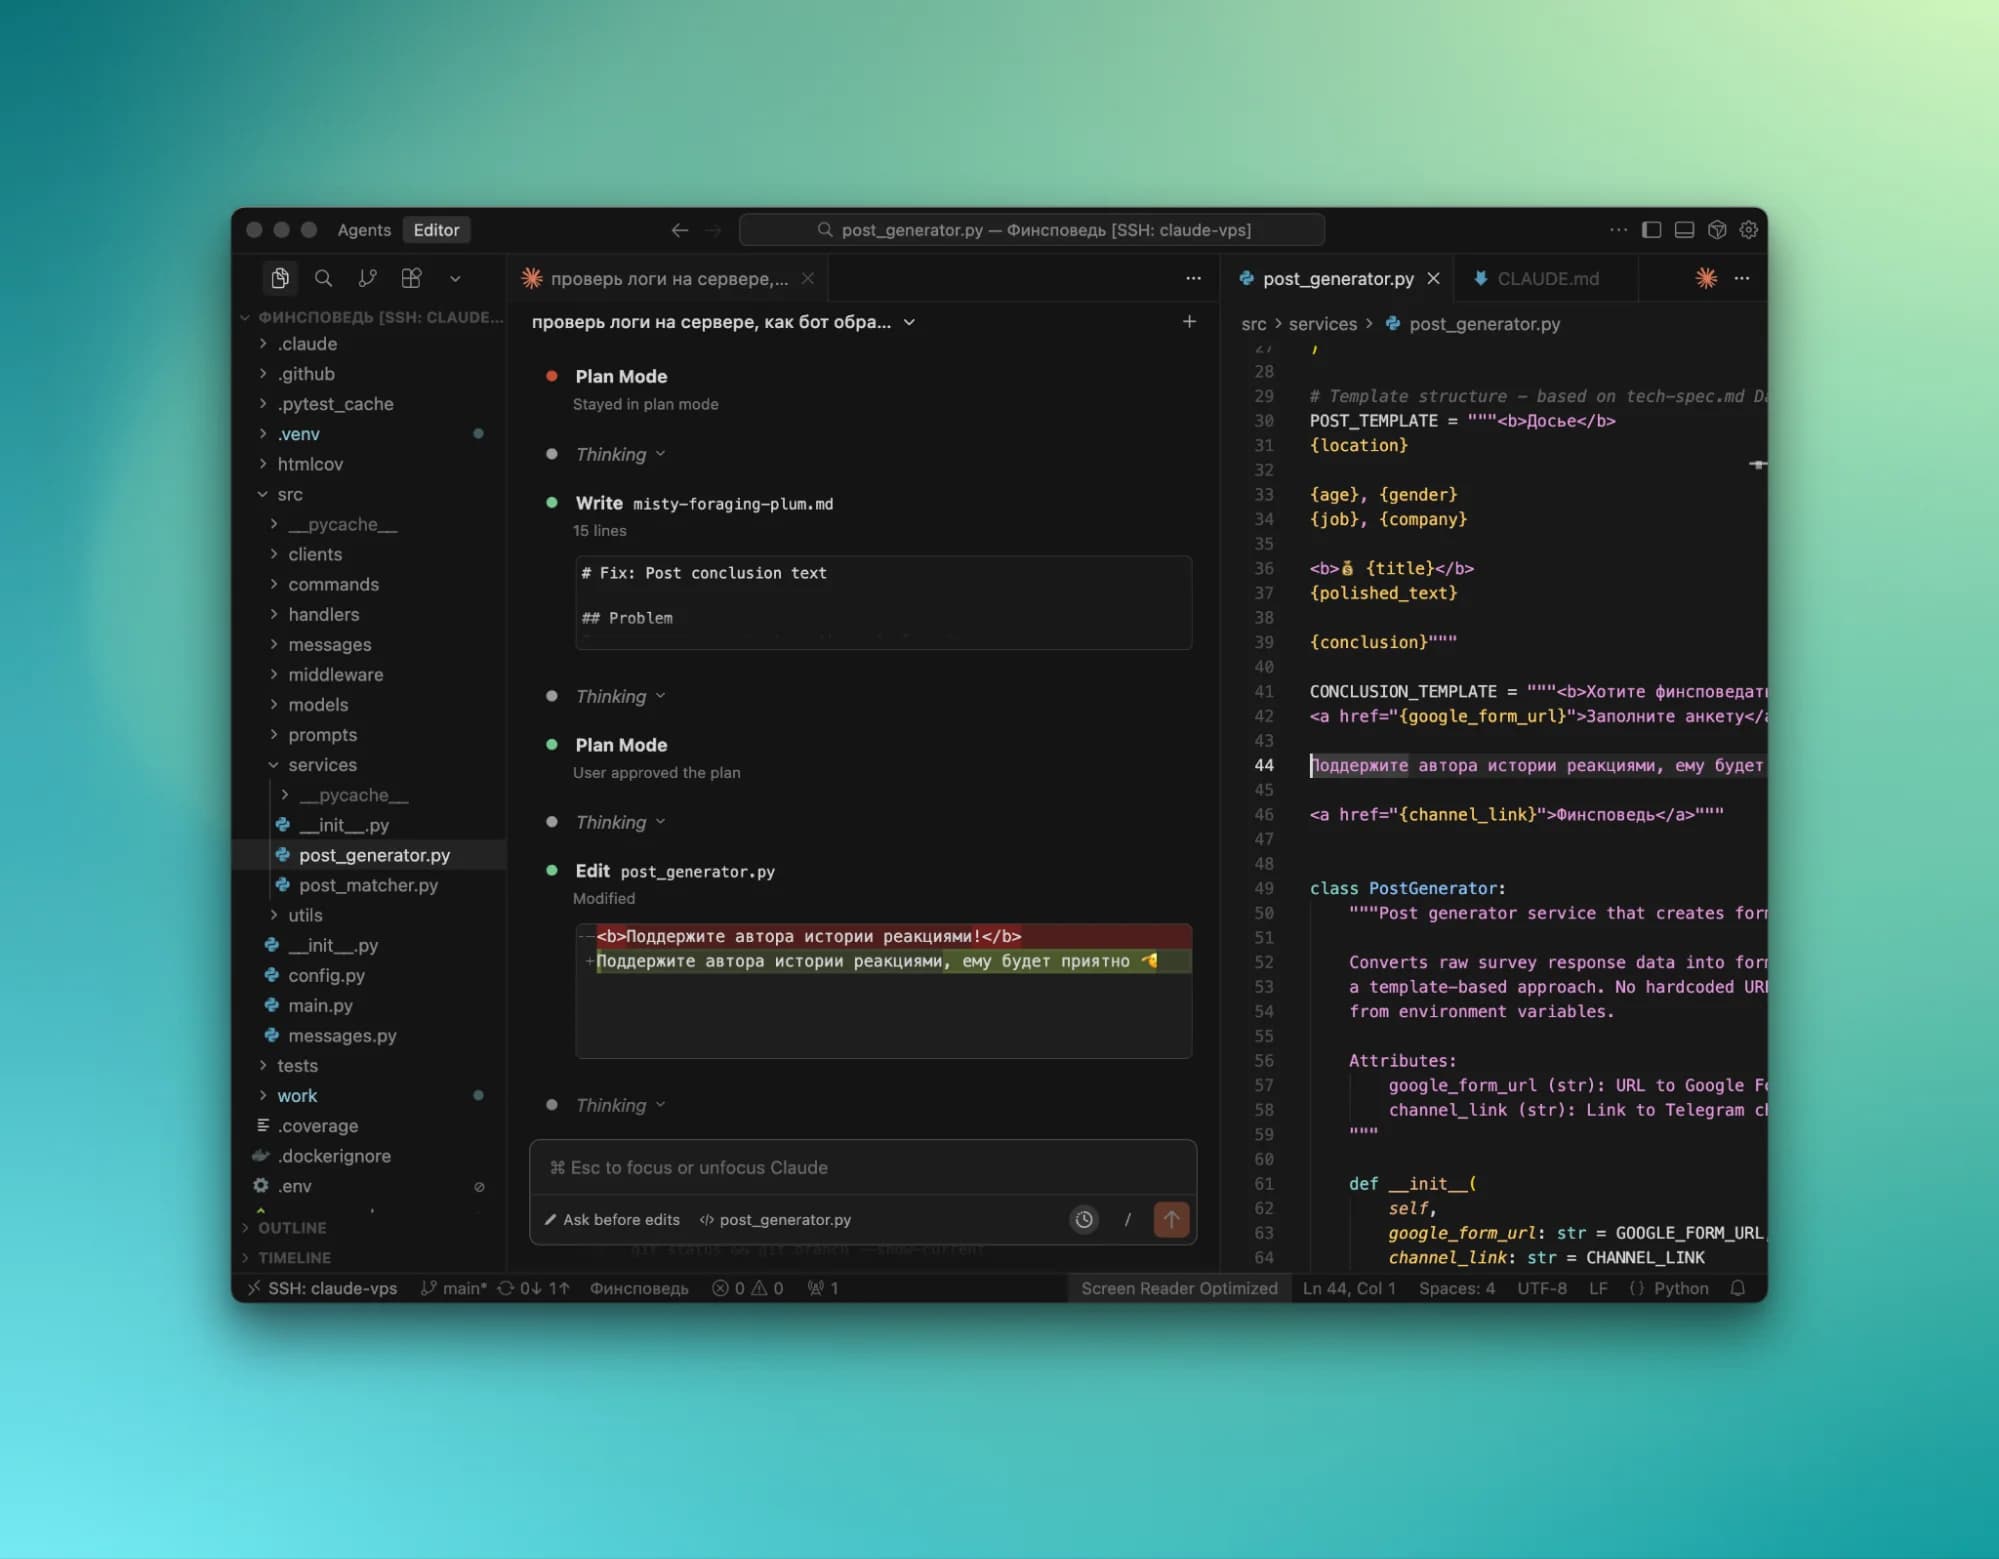Send message with the orange arrow button
The height and width of the screenshot is (1559, 1999).
(x=1171, y=1219)
